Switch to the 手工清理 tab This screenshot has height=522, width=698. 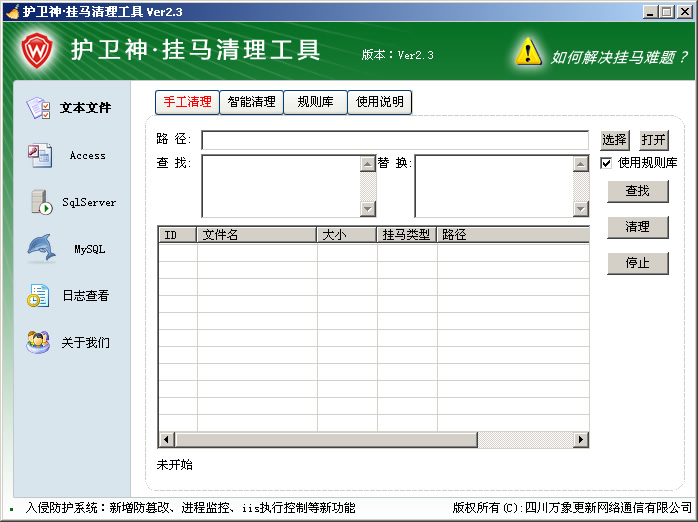pyautogui.click(x=187, y=102)
